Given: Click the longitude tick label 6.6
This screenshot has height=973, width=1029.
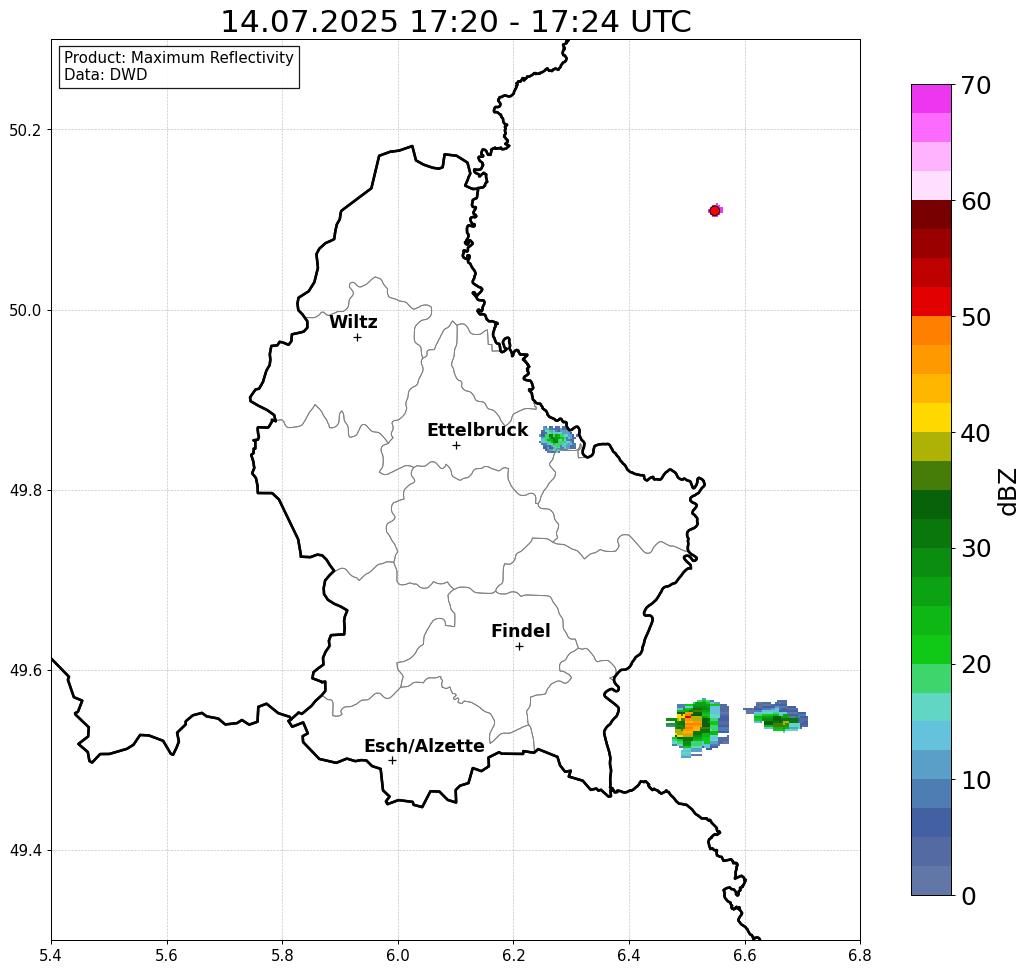Looking at the screenshot, I should (744, 956).
